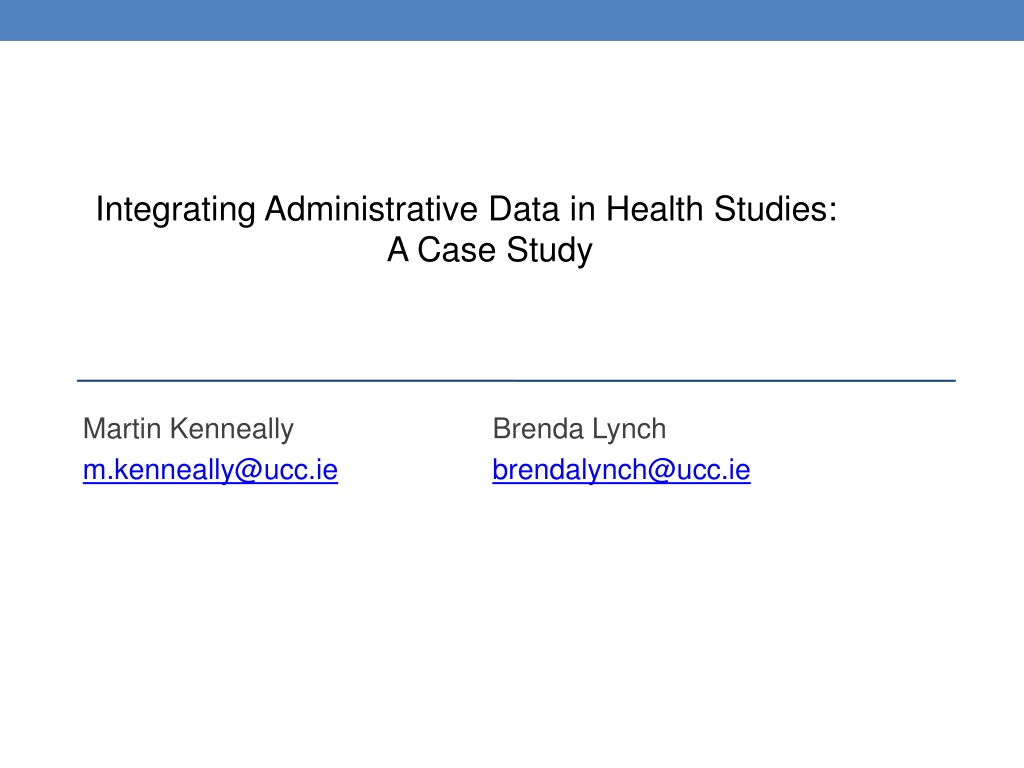1024x768 pixels.
Task: Click the first name Brenda
Action: (x=538, y=429)
